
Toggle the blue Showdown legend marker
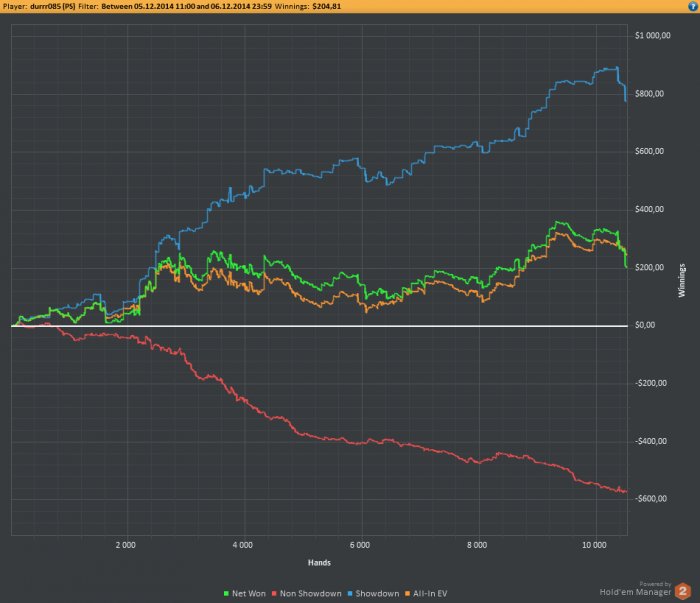[350, 594]
